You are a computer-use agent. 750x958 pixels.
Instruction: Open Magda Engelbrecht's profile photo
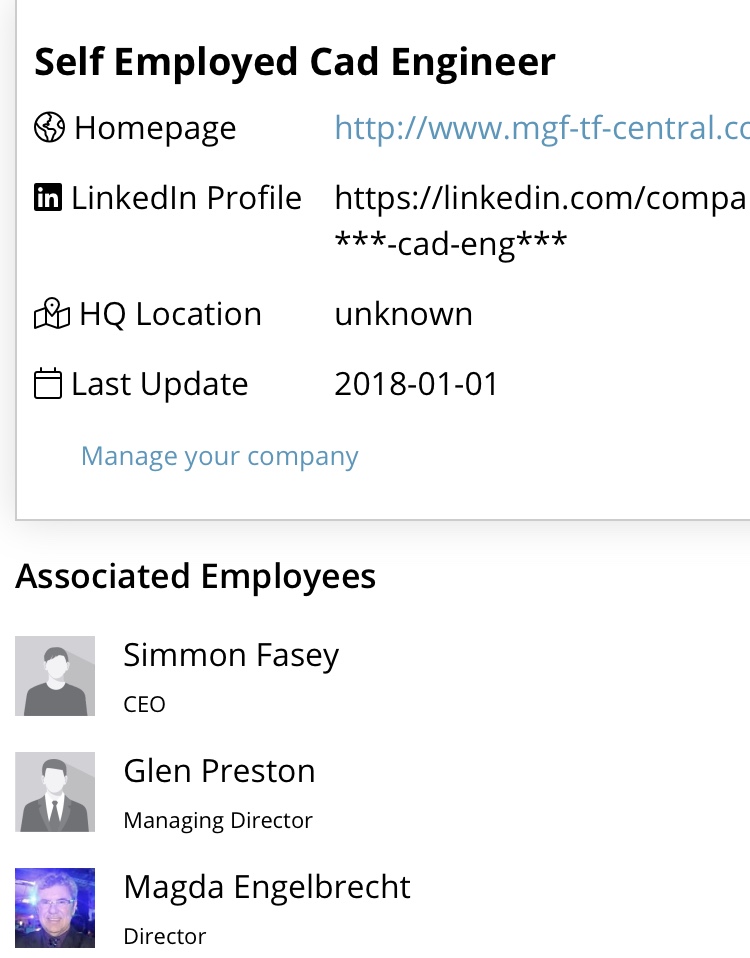[x=55, y=908]
